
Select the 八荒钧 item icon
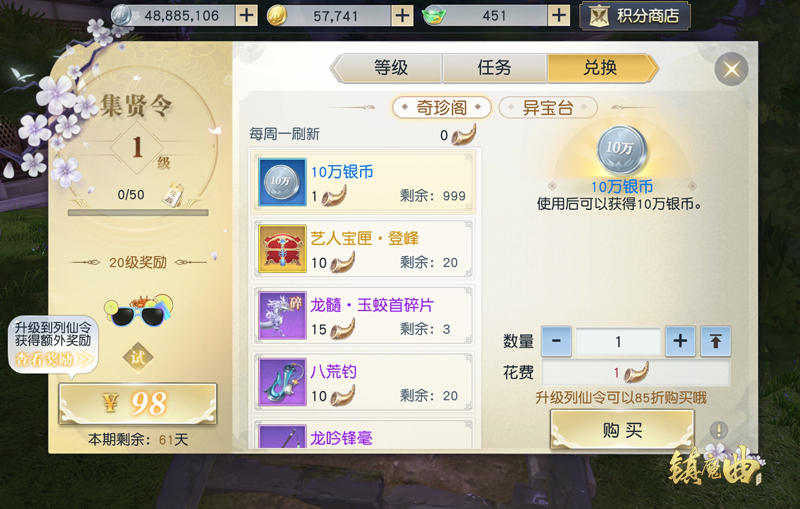click(x=282, y=382)
